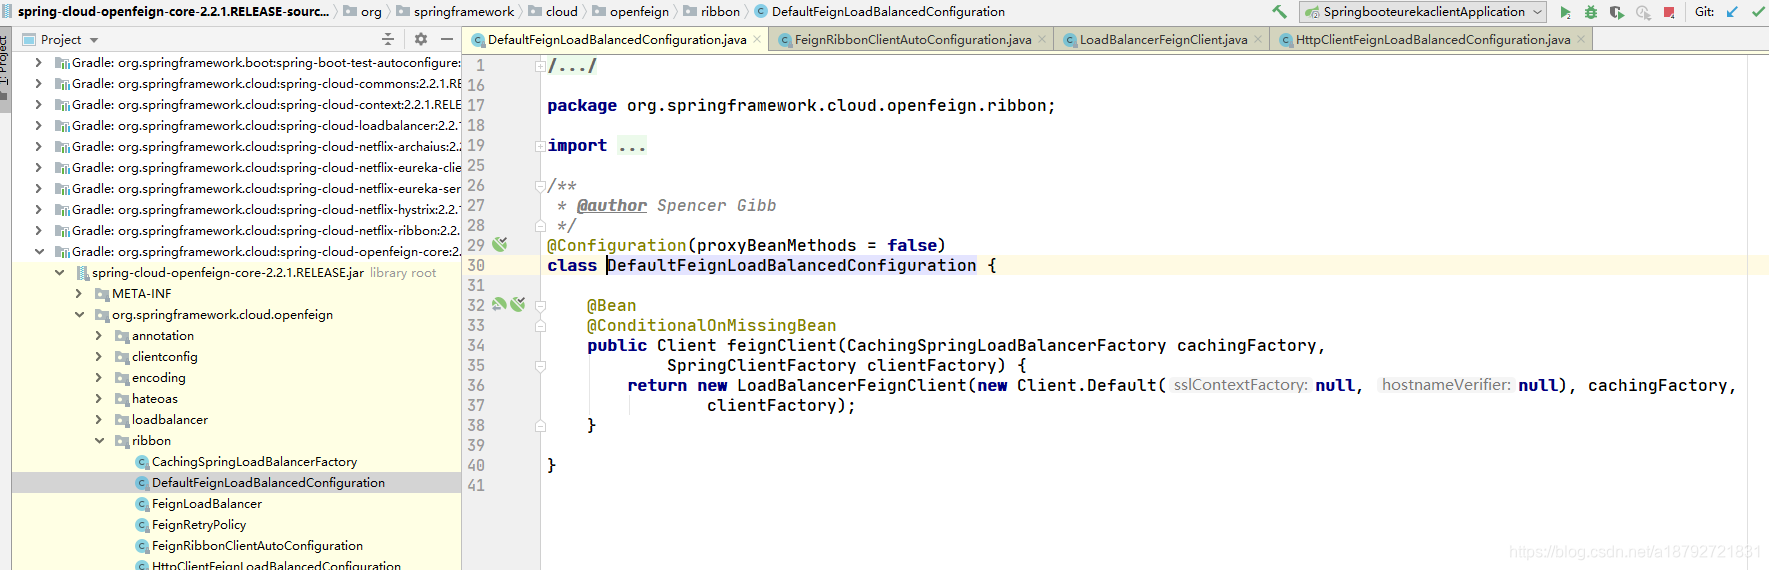Image resolution: width=1769 pixels, height=570 pixels.
Task: Open Project panel settings gear
Action: [x=421, y=39]
